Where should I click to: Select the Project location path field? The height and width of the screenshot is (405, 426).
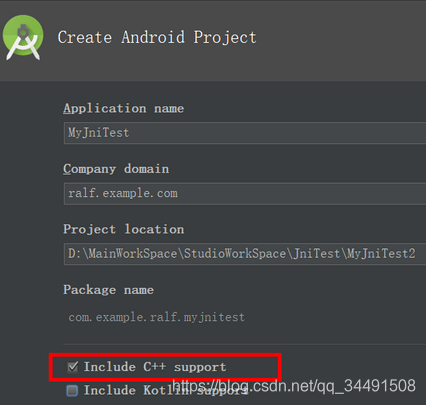tap(245, 254)
